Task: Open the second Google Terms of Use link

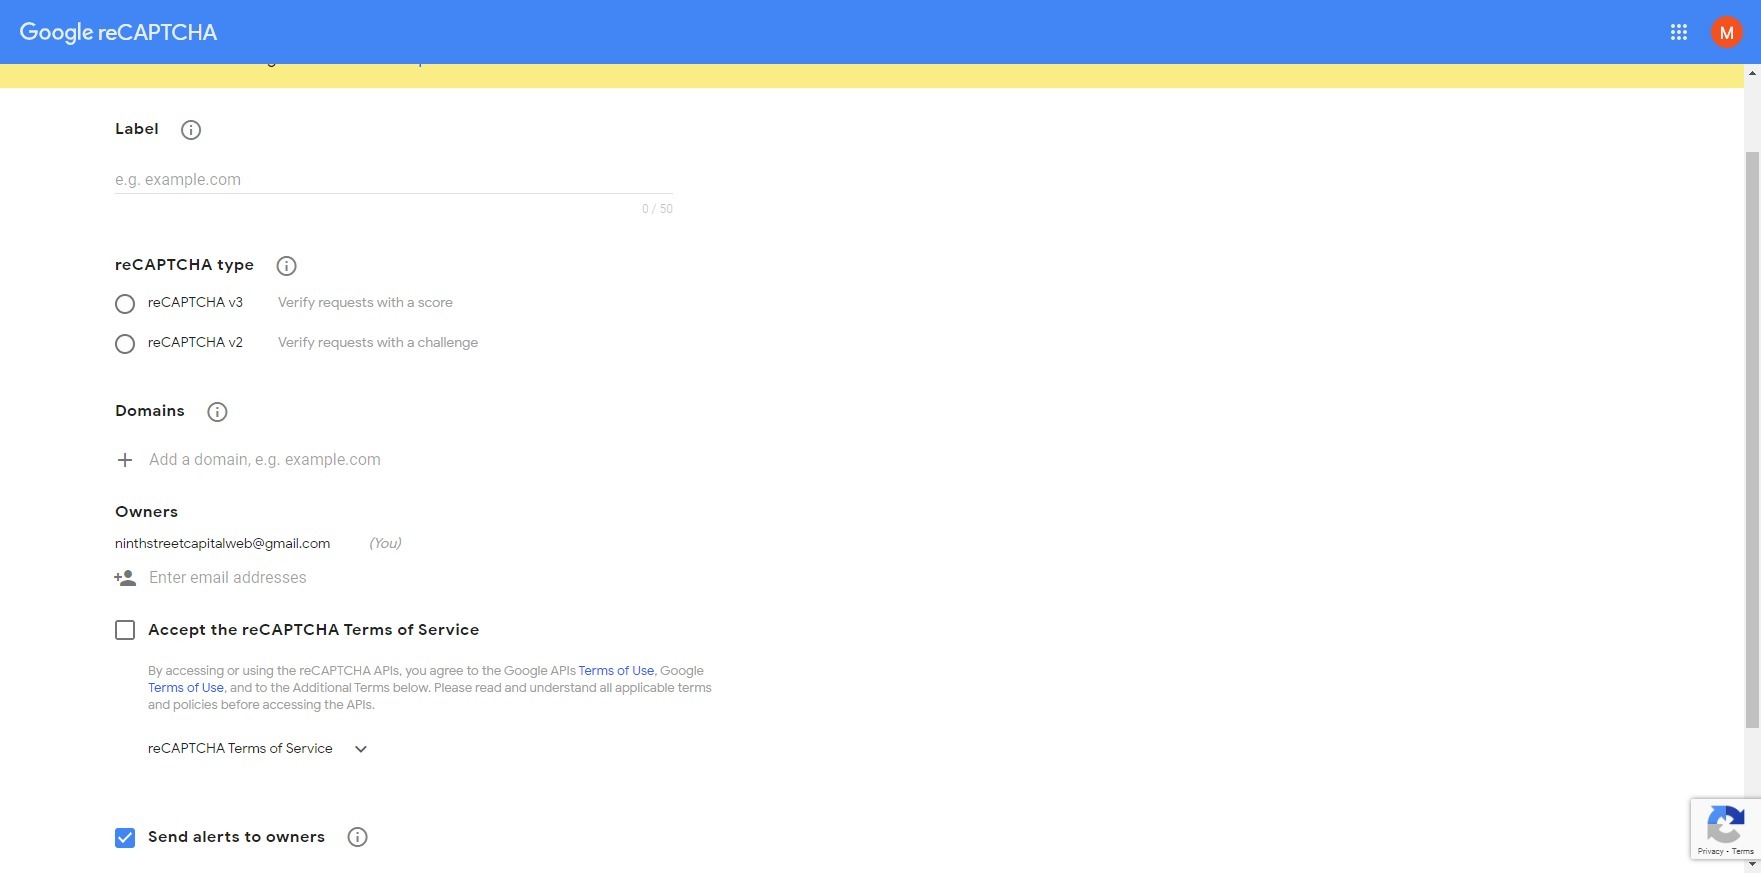Action: [x=186, y=688]
